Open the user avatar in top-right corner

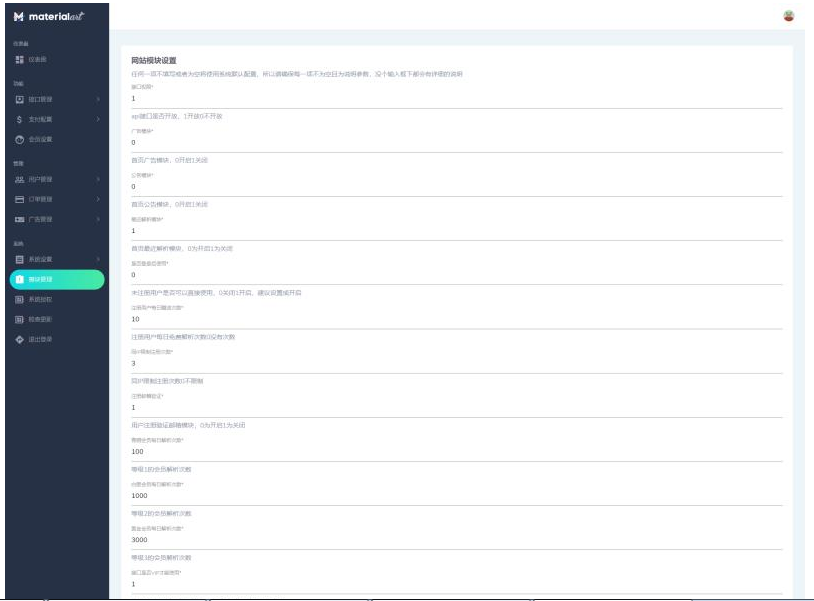pyautogui.click(x=788, y=15)
